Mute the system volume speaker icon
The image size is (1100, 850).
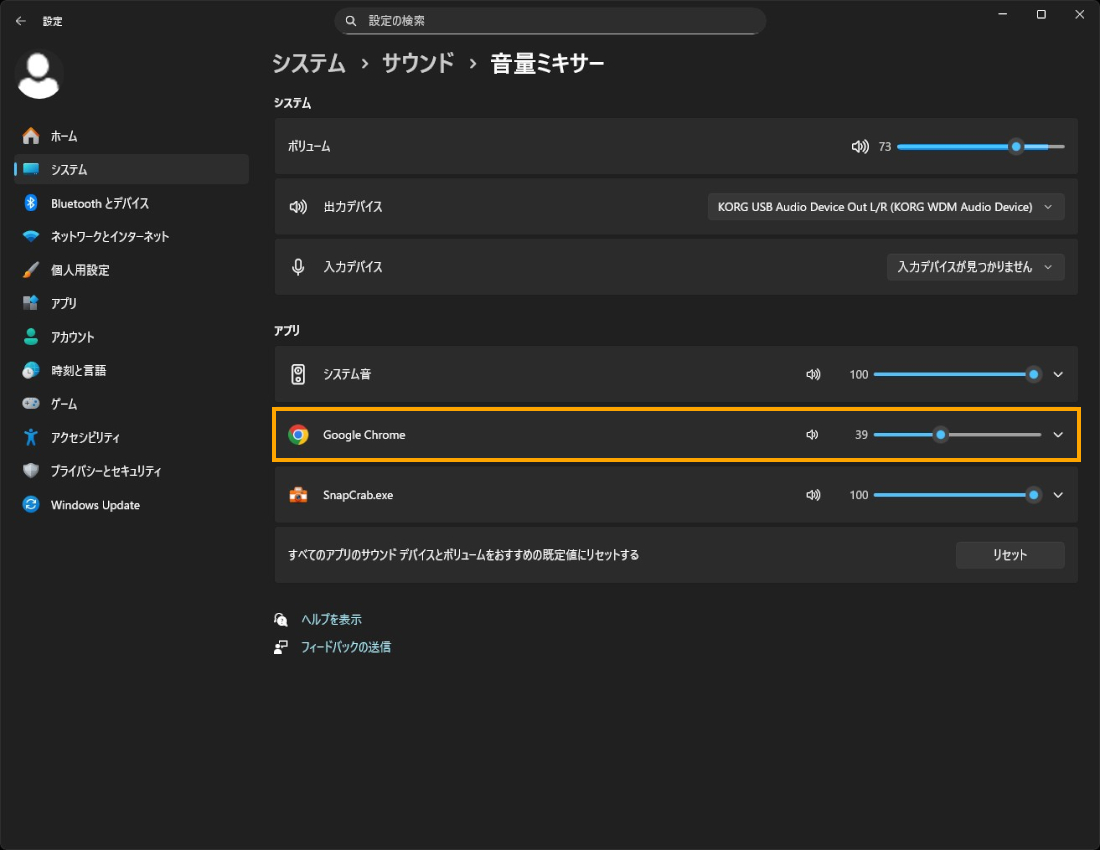click(860, 147)
